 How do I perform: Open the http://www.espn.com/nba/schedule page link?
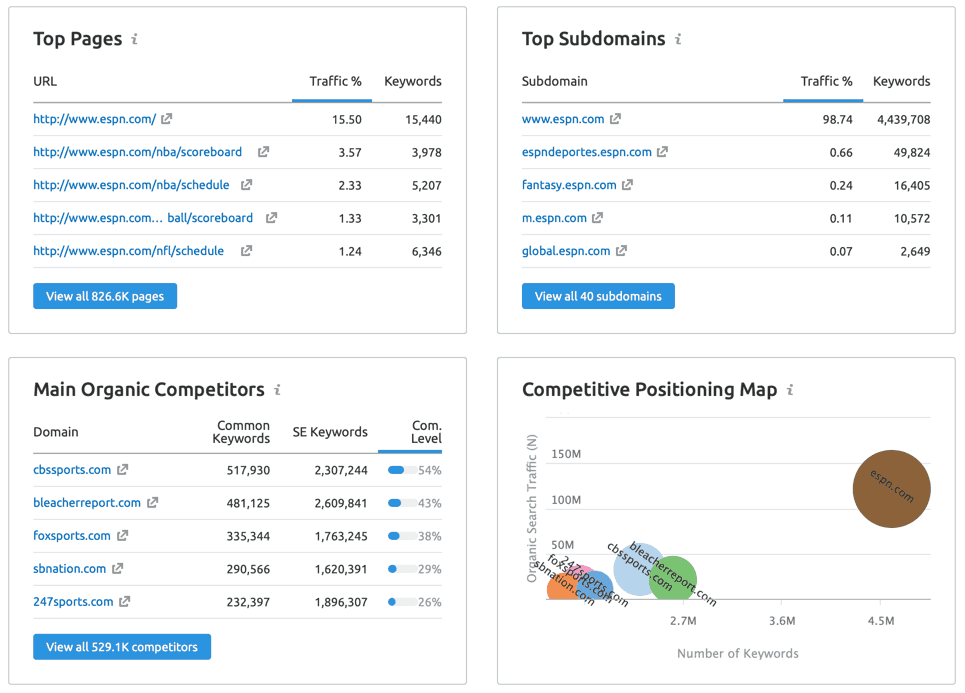[x=130, y=185]
